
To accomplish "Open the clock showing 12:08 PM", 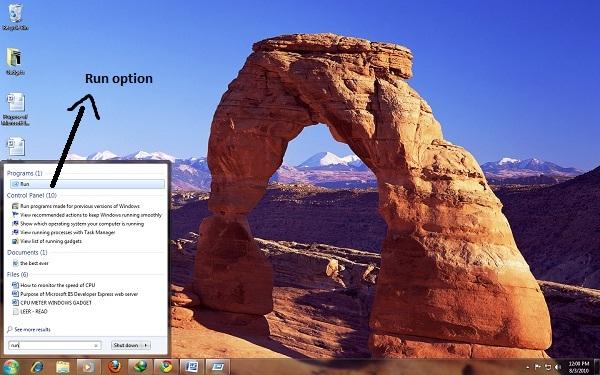I will click(579, 367).
